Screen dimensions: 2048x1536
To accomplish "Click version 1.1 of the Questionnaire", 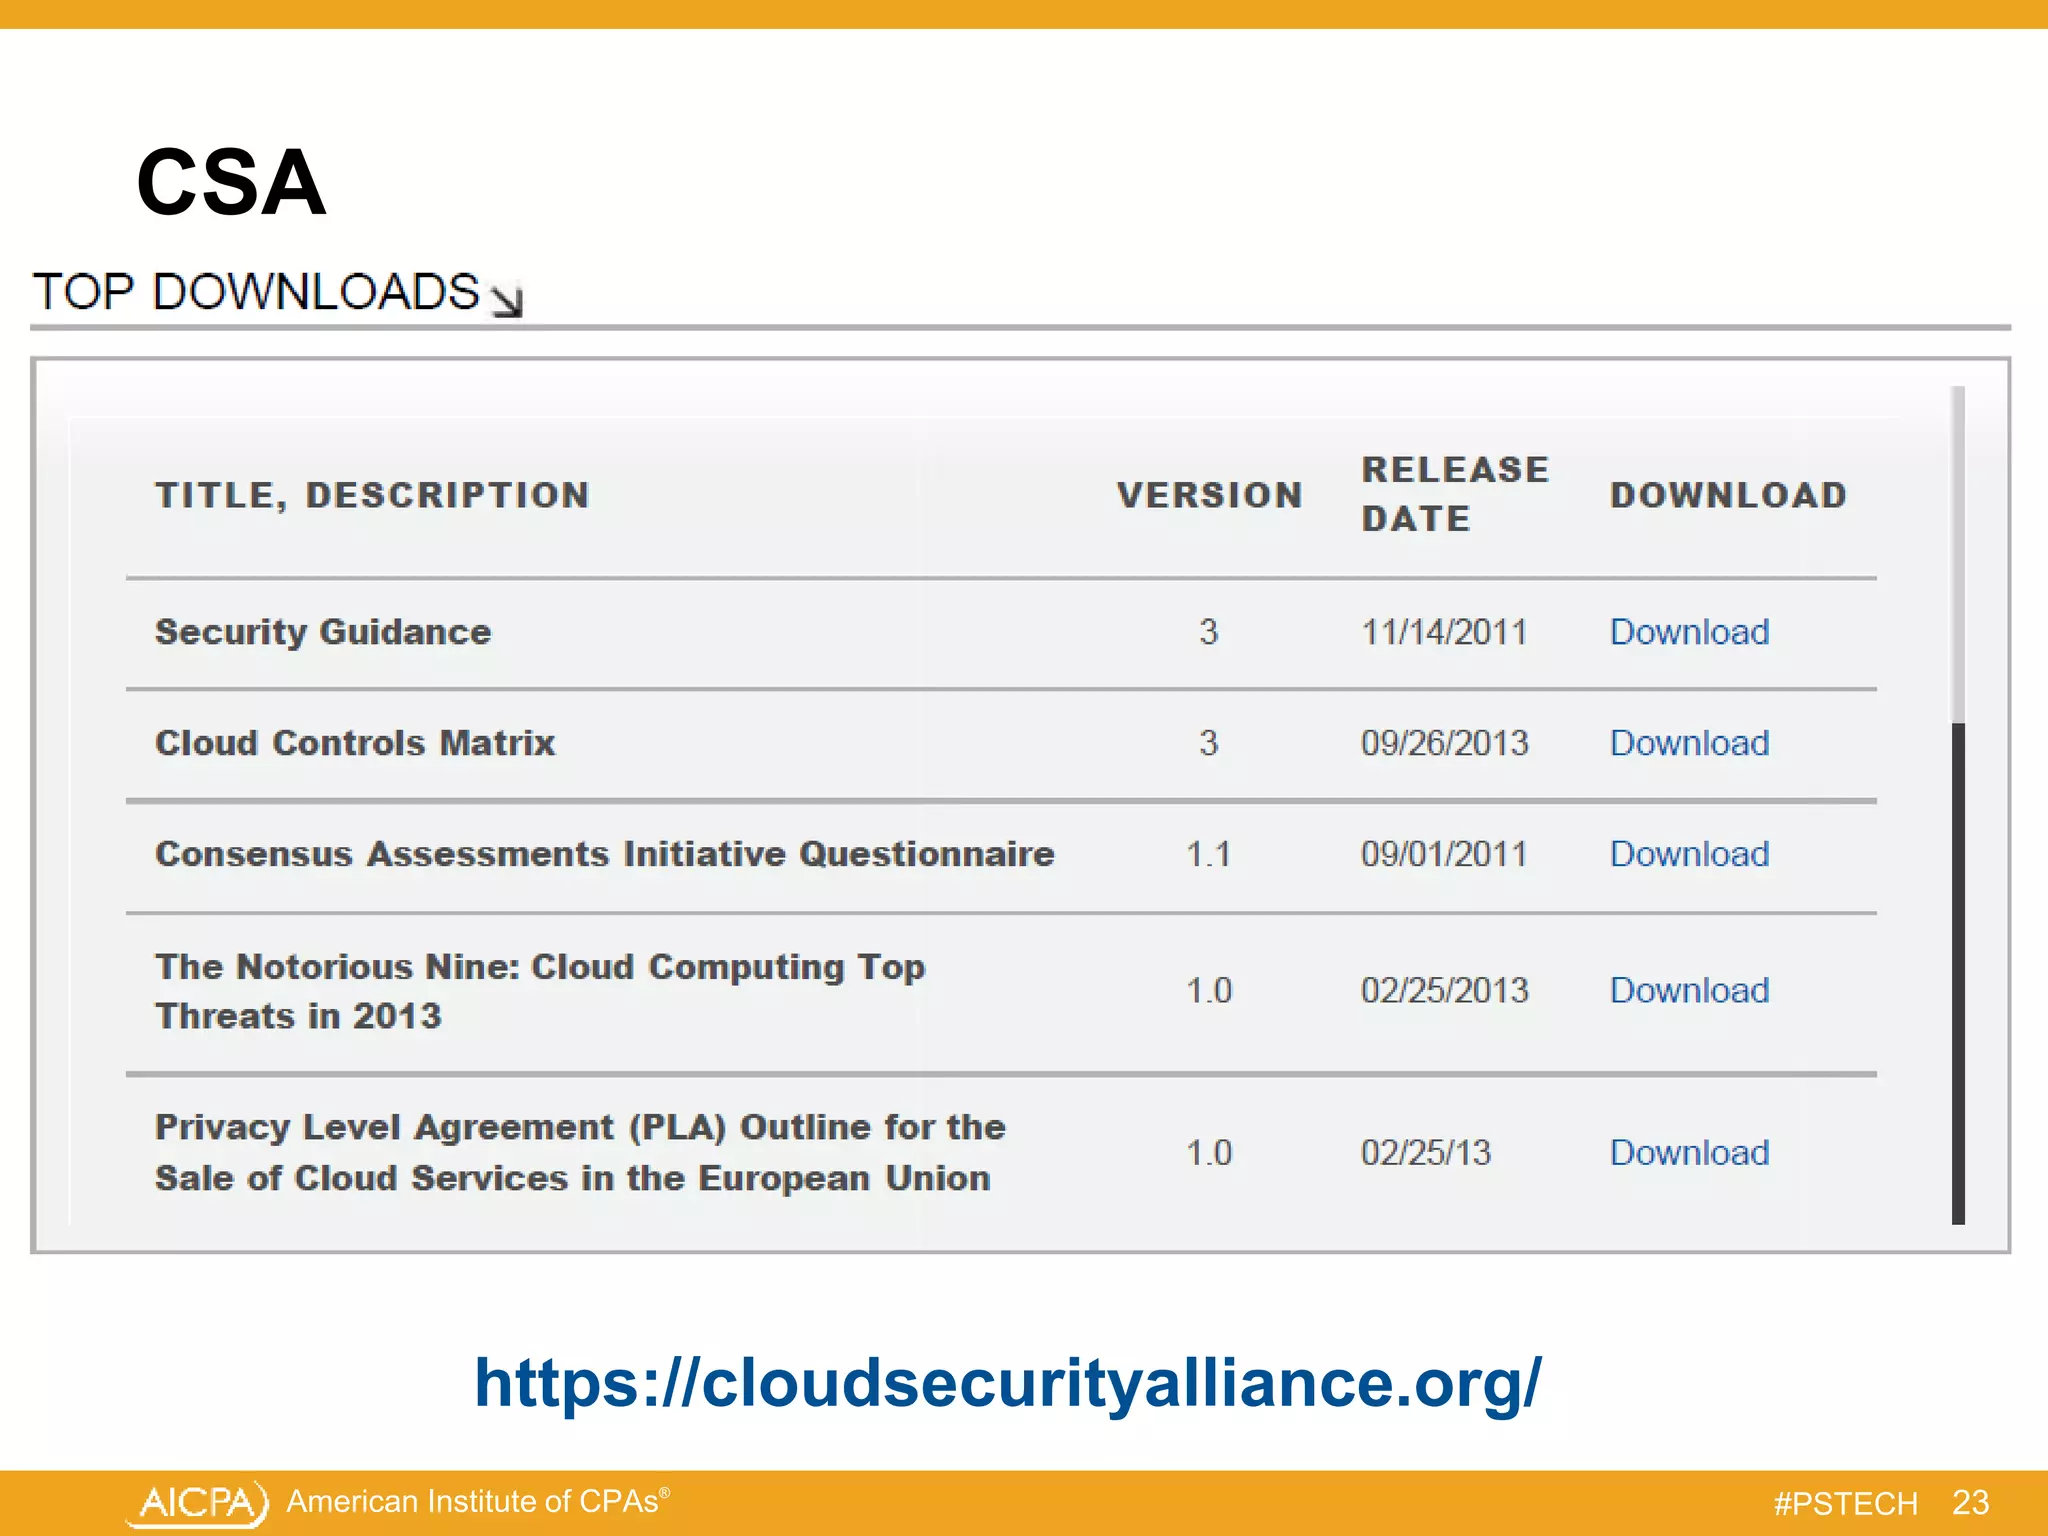I will (1208, 854).
